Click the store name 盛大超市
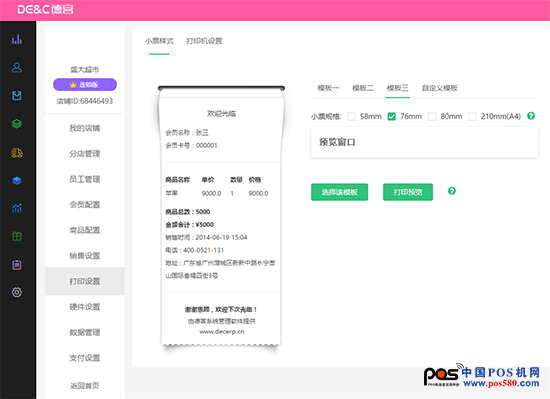 click(85, 69)
